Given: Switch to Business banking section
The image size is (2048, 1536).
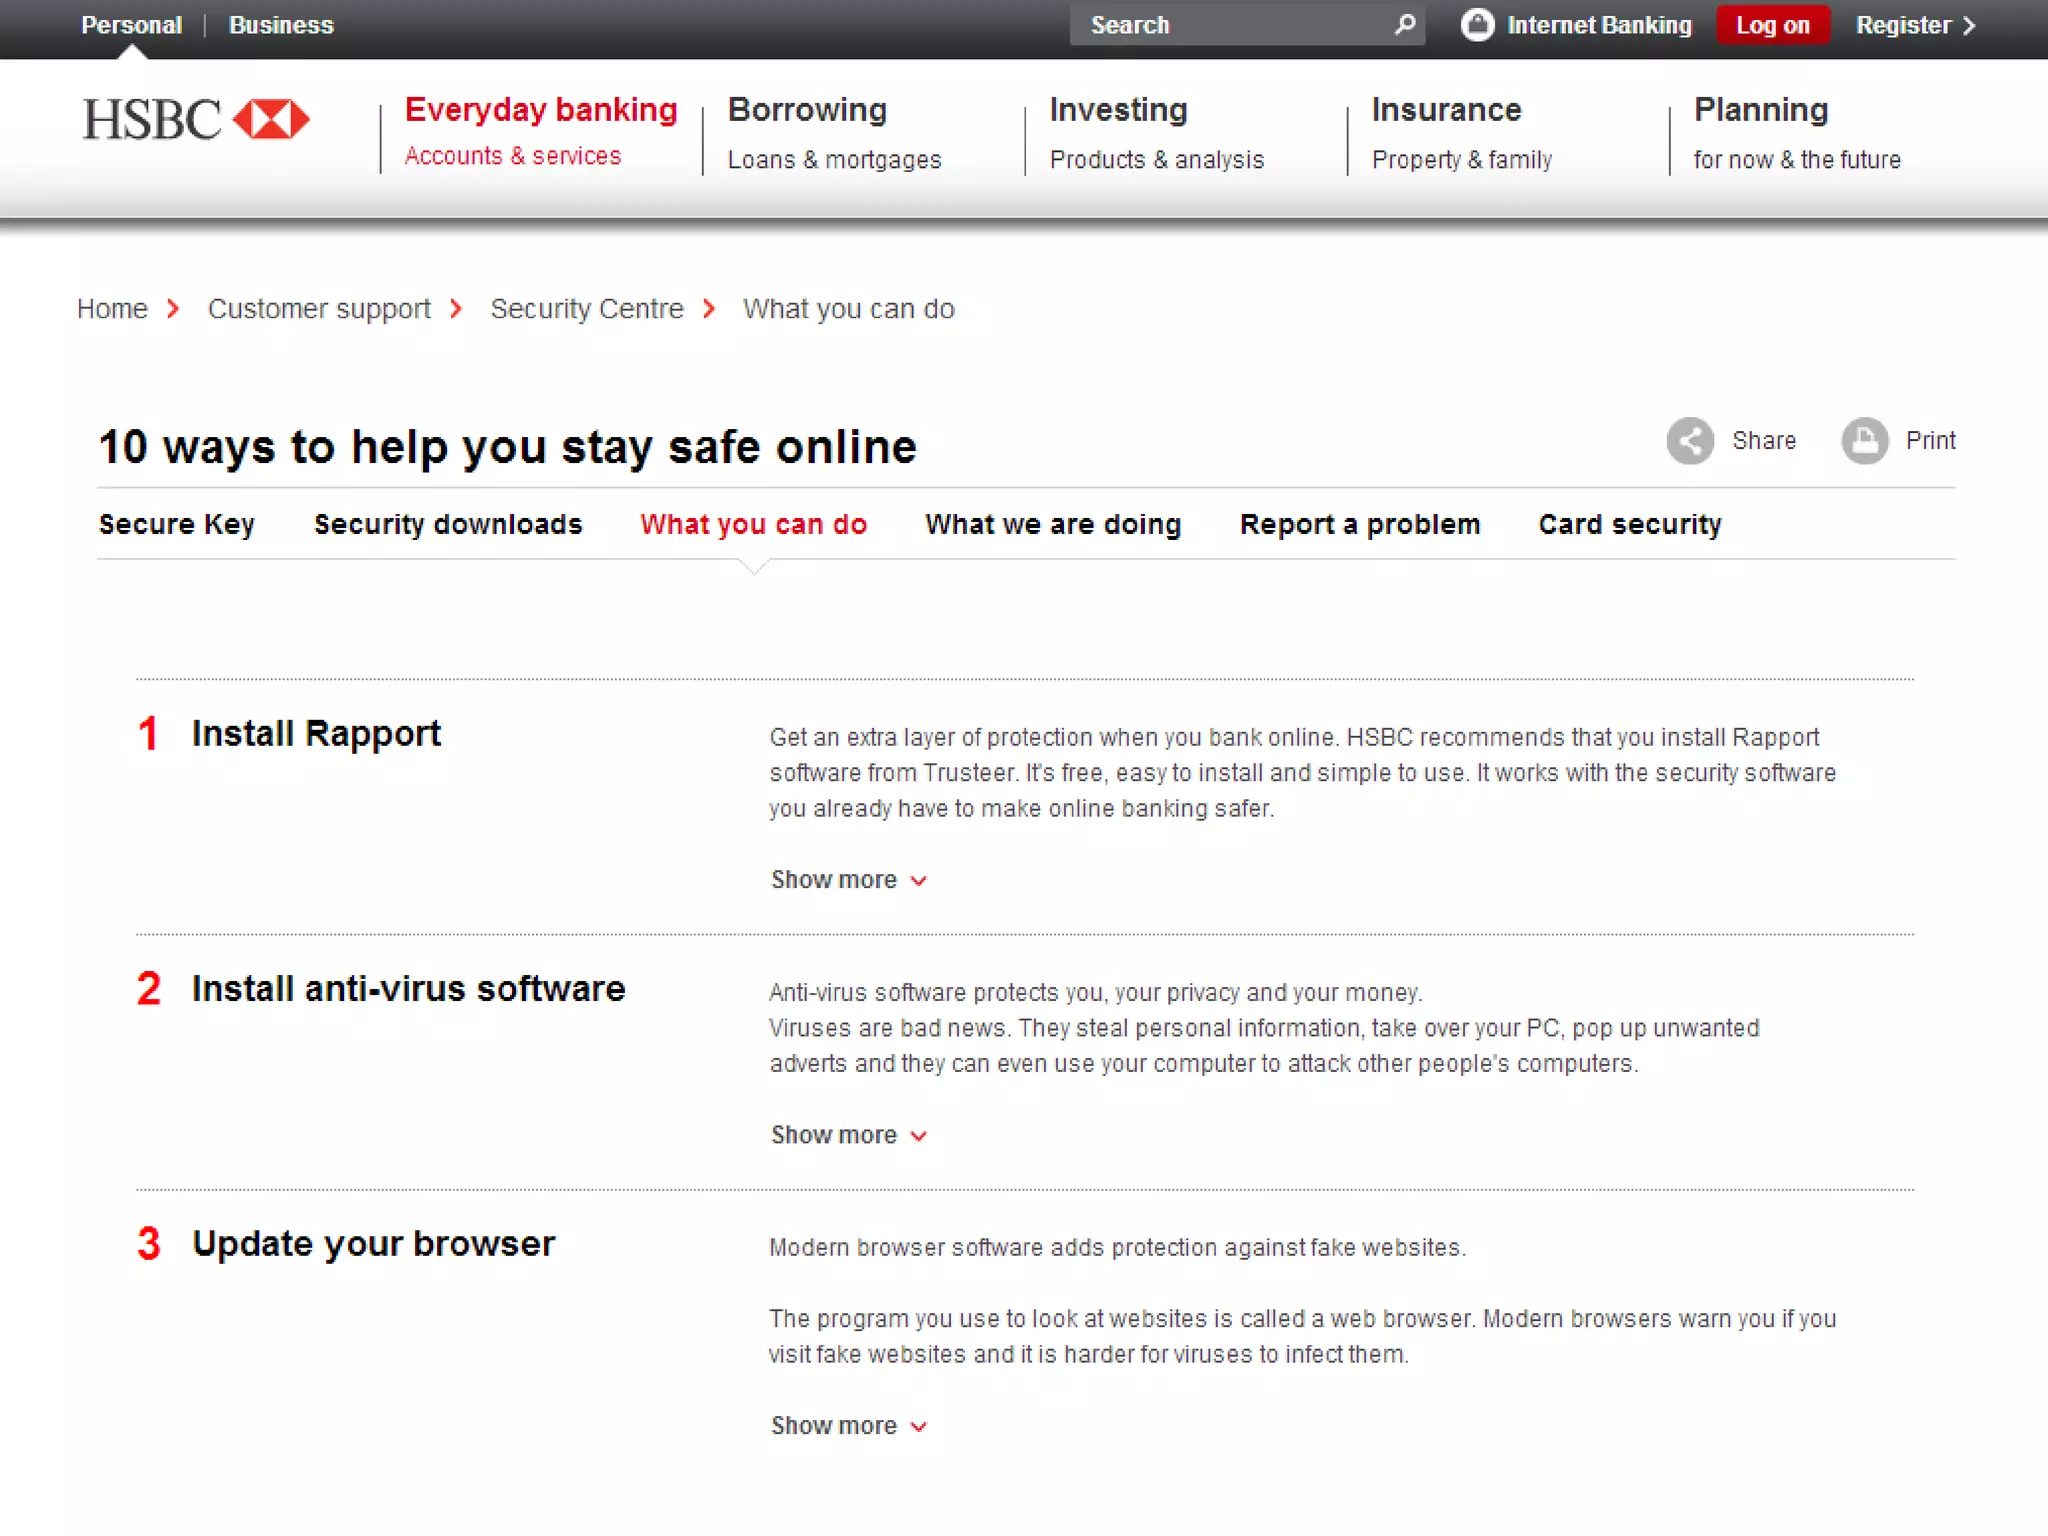Looking at the screenshot, I should pyautogui.click(x=281, y=25).
